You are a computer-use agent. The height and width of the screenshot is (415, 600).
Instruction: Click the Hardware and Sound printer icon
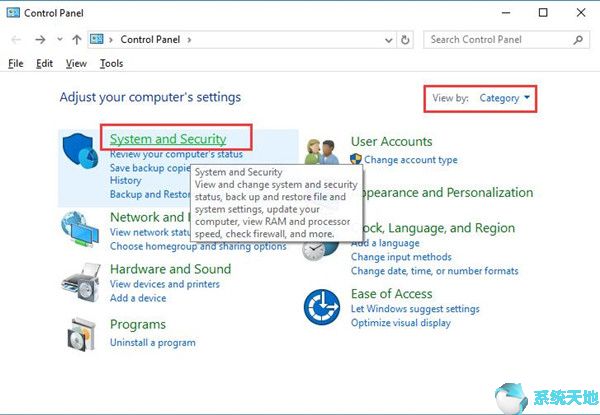pos(81,282)
